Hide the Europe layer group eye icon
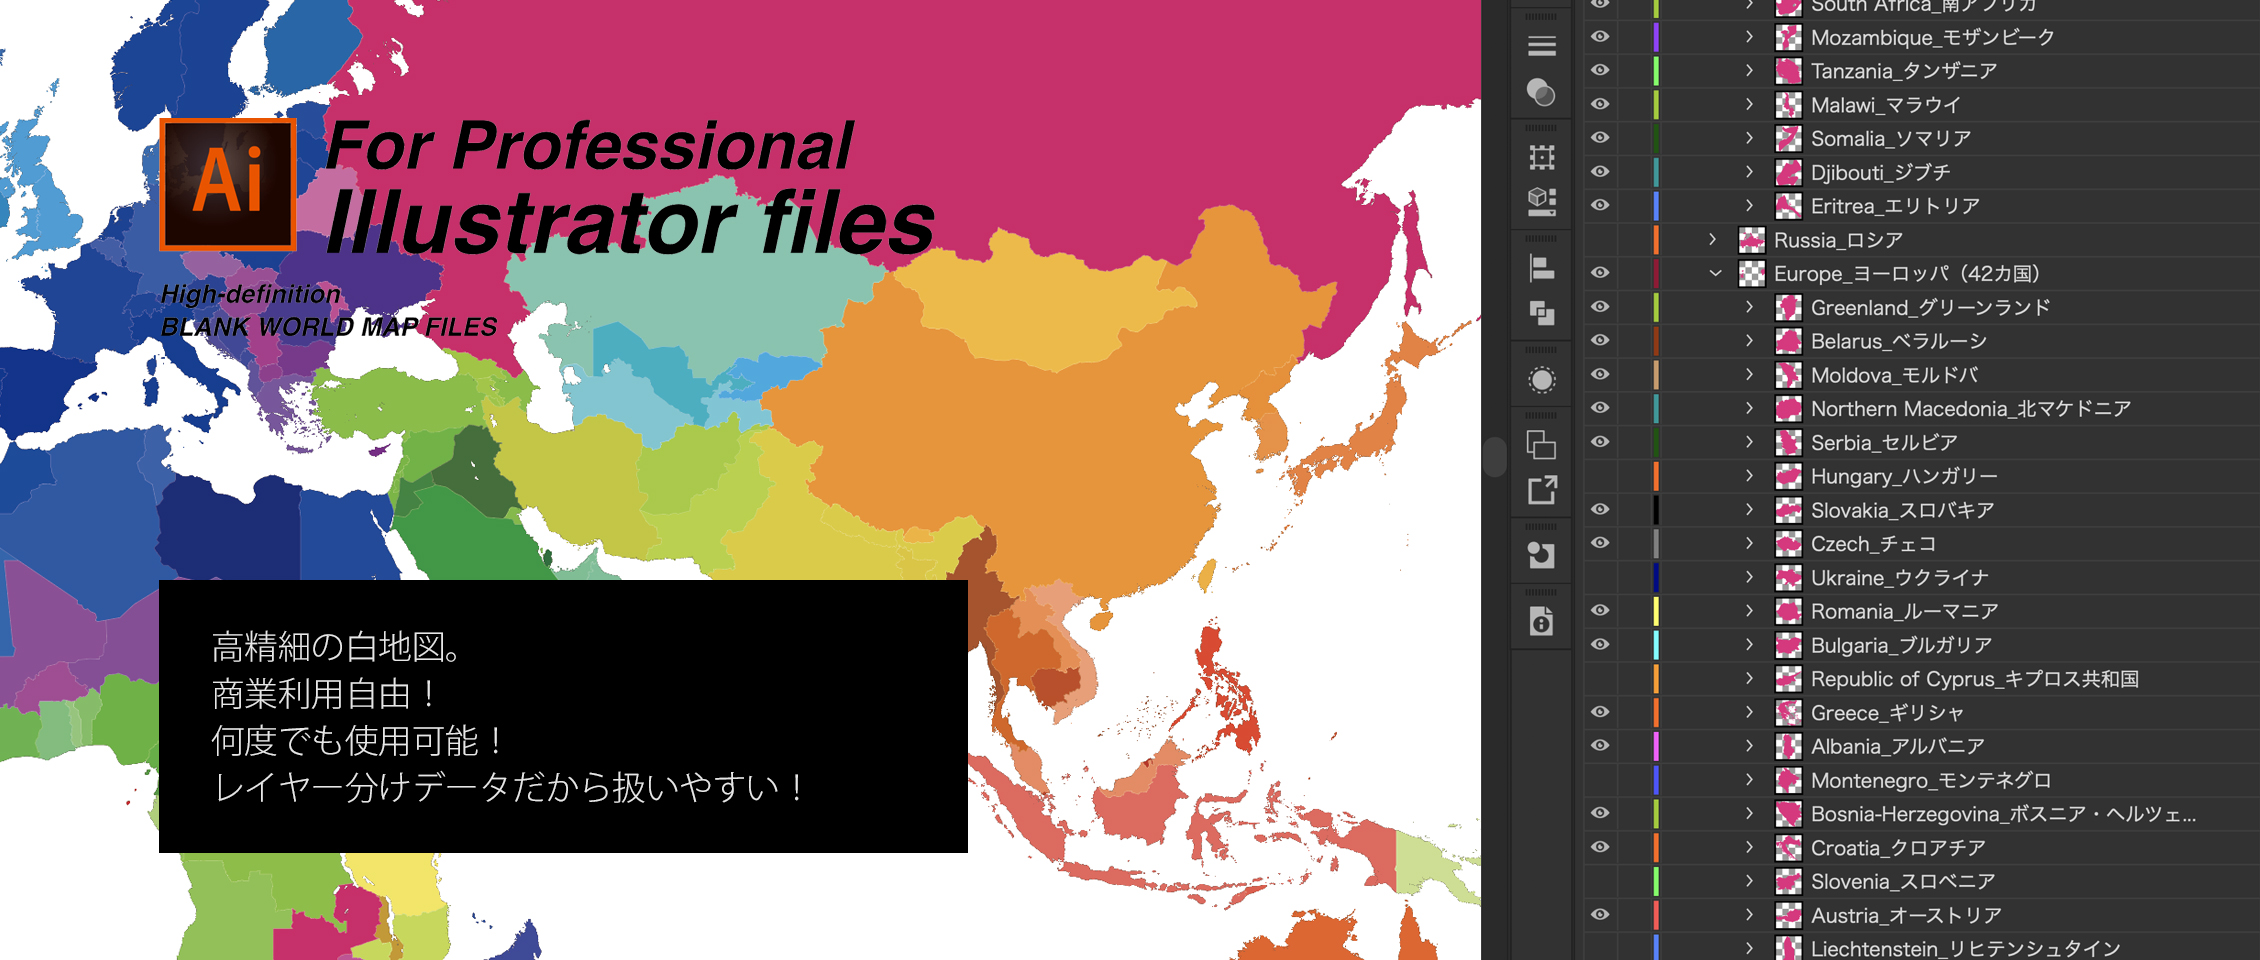This screenshot has width=2260, height=960. tap(1600, 273)
